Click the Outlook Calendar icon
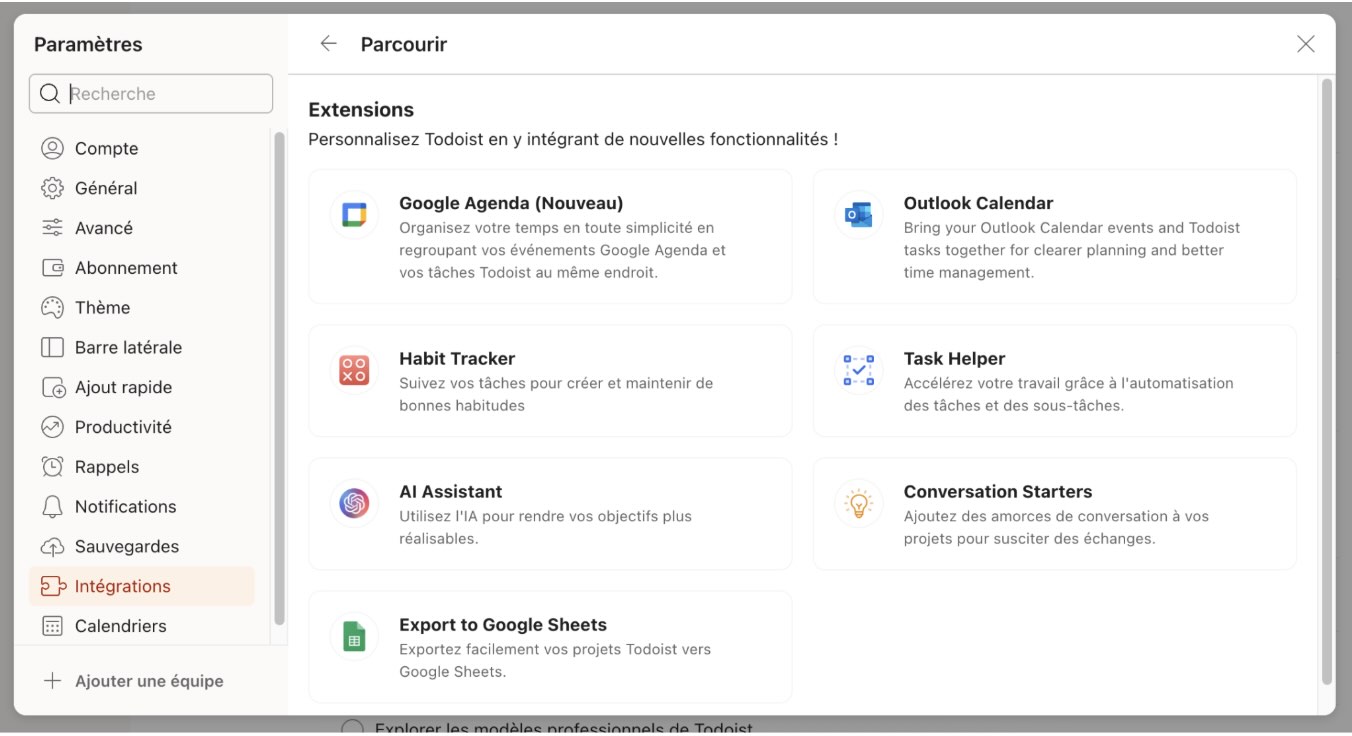 [x=859, y=215]
